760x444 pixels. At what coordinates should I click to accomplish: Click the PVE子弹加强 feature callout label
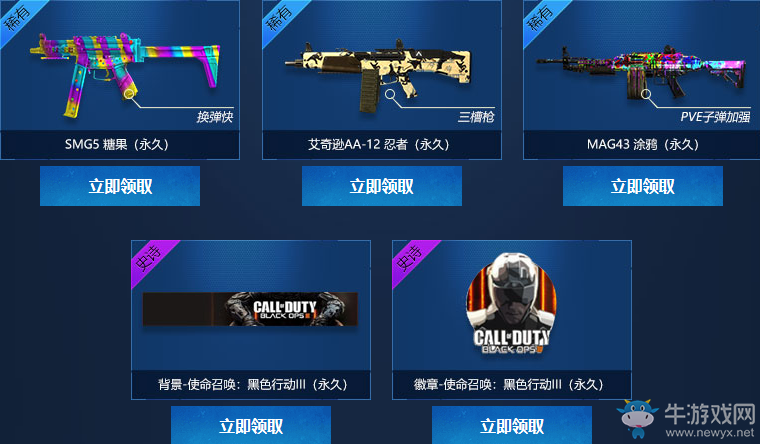[715, 117]
